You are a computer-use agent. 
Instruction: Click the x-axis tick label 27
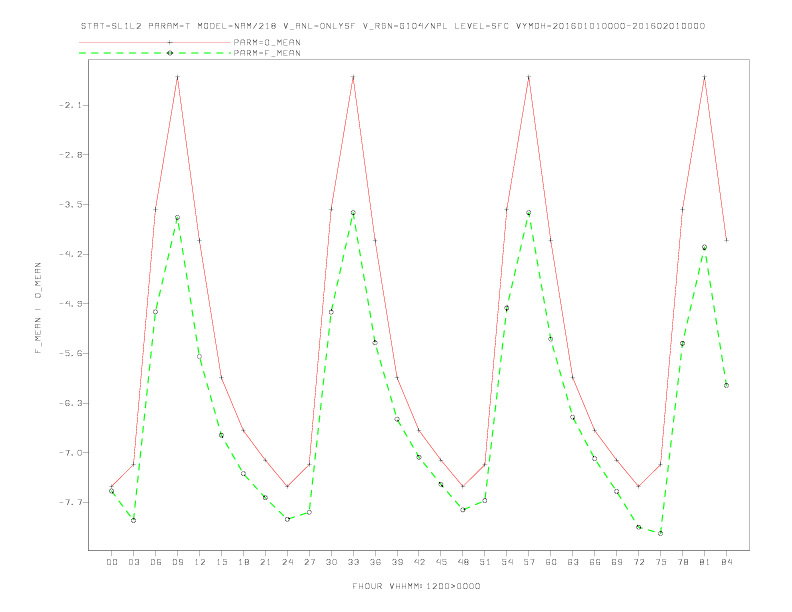309,562
